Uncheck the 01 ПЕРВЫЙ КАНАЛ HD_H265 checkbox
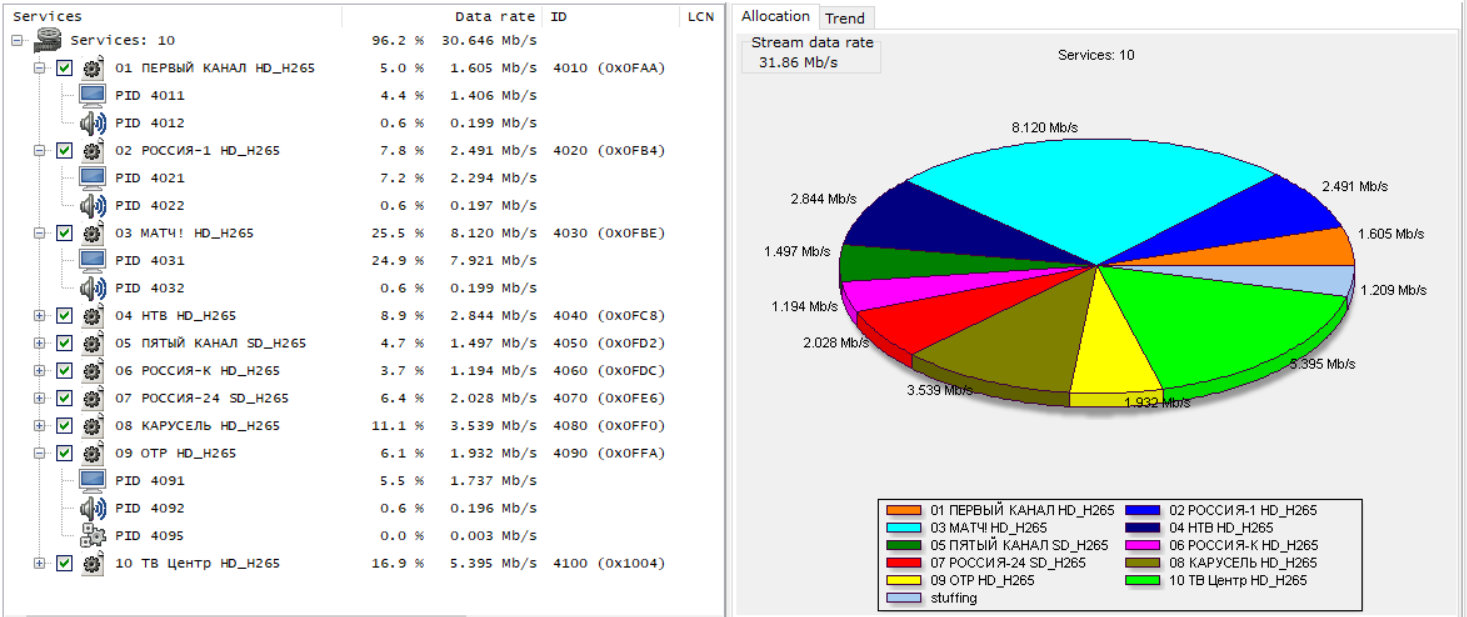The width and height of the screenshot is (1467, 617). point(65,69)
